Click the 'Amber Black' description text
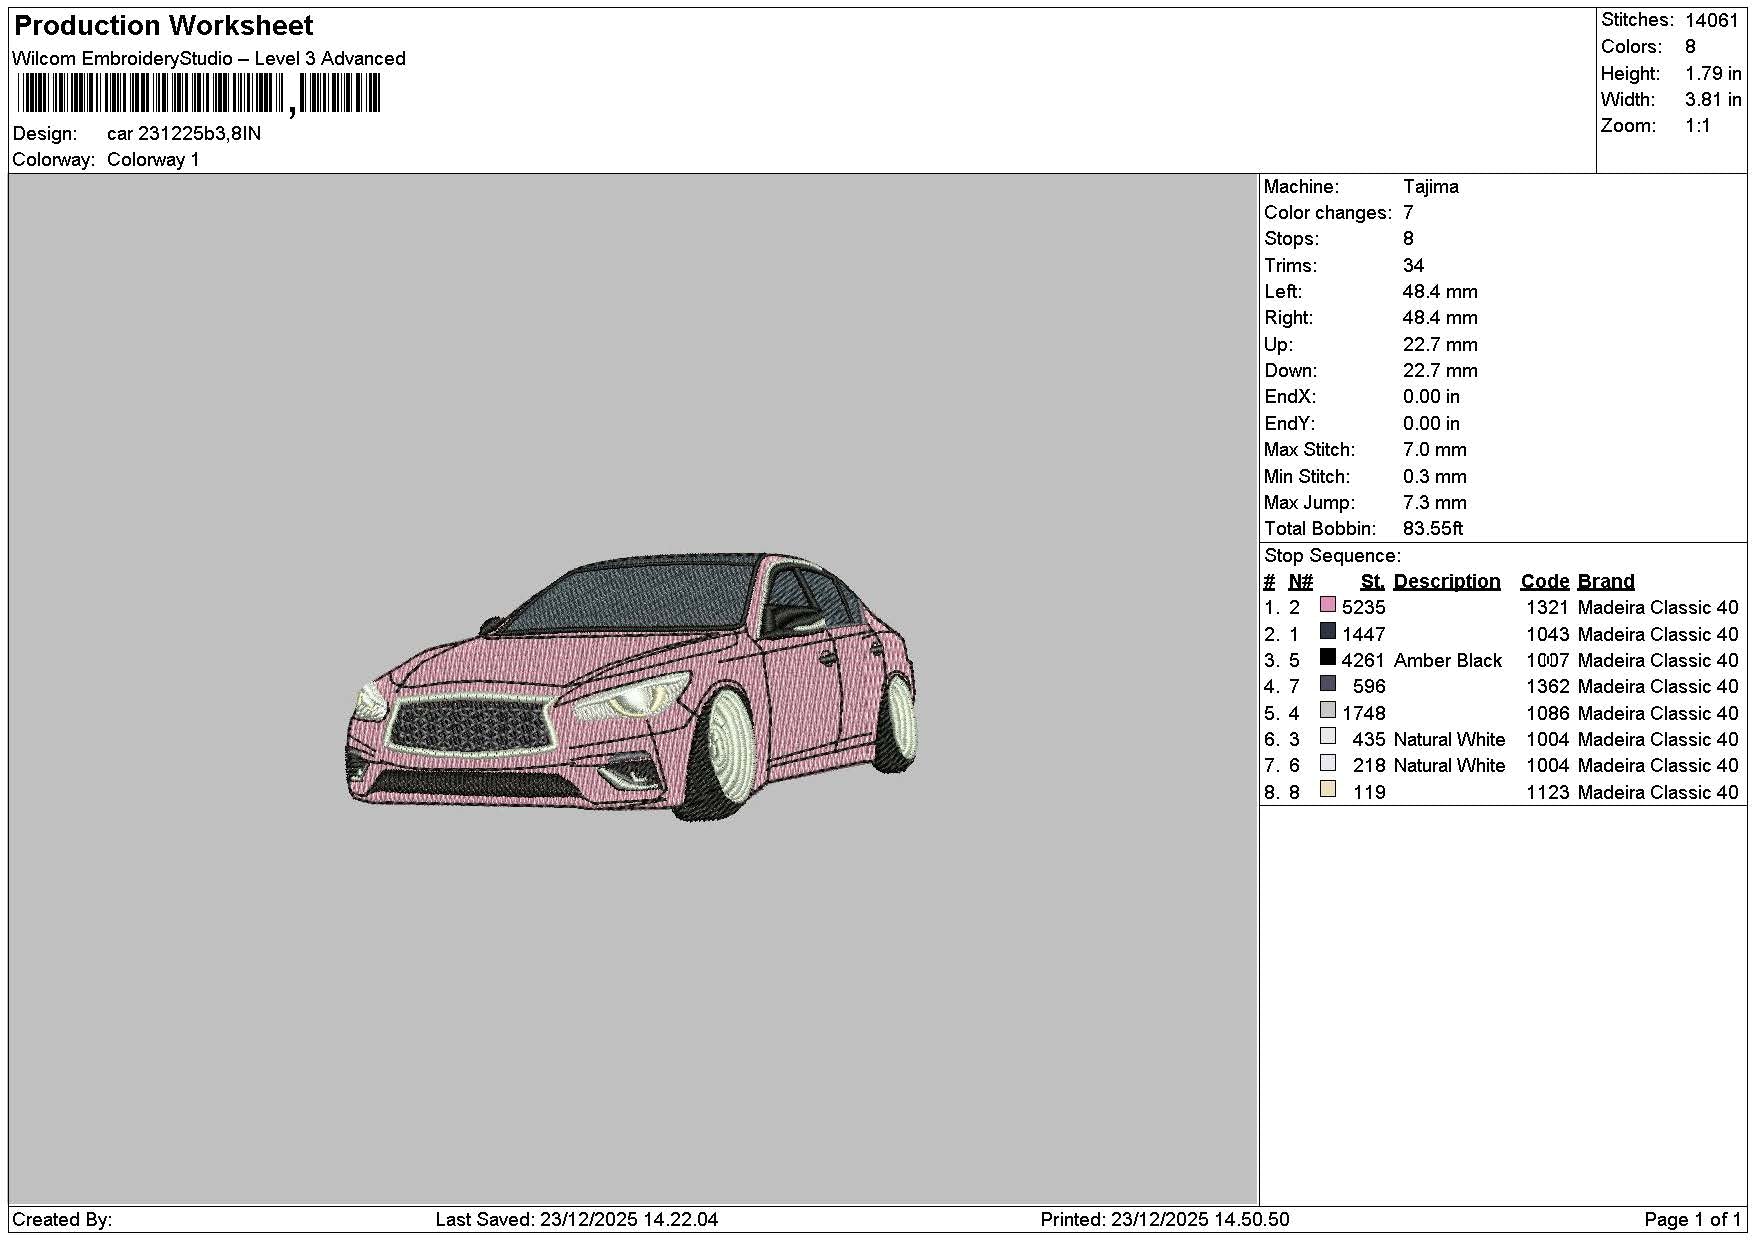The image size is (1755, 1240). coord(1447,661)
